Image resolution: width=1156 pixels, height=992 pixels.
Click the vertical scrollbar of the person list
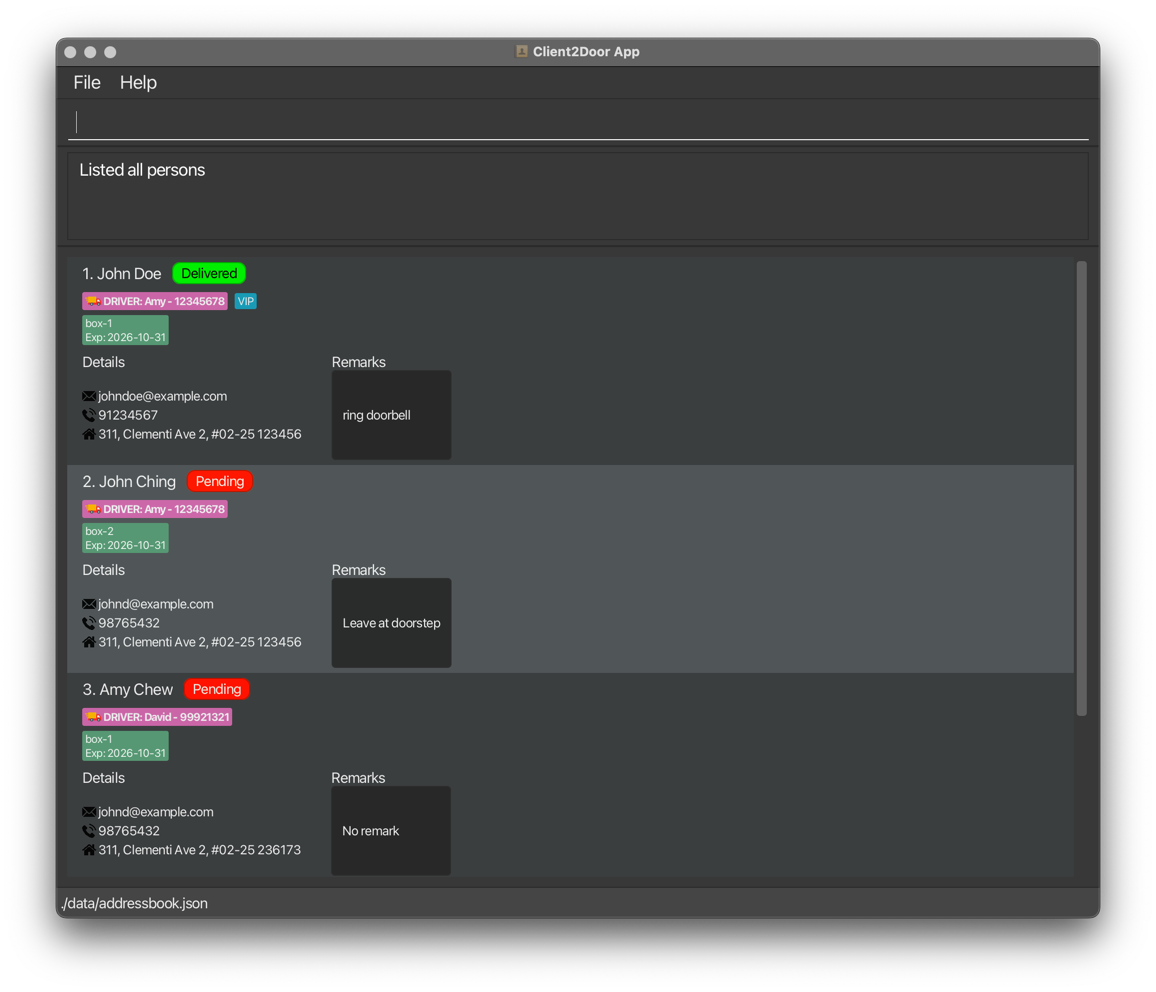(1081, 488)
